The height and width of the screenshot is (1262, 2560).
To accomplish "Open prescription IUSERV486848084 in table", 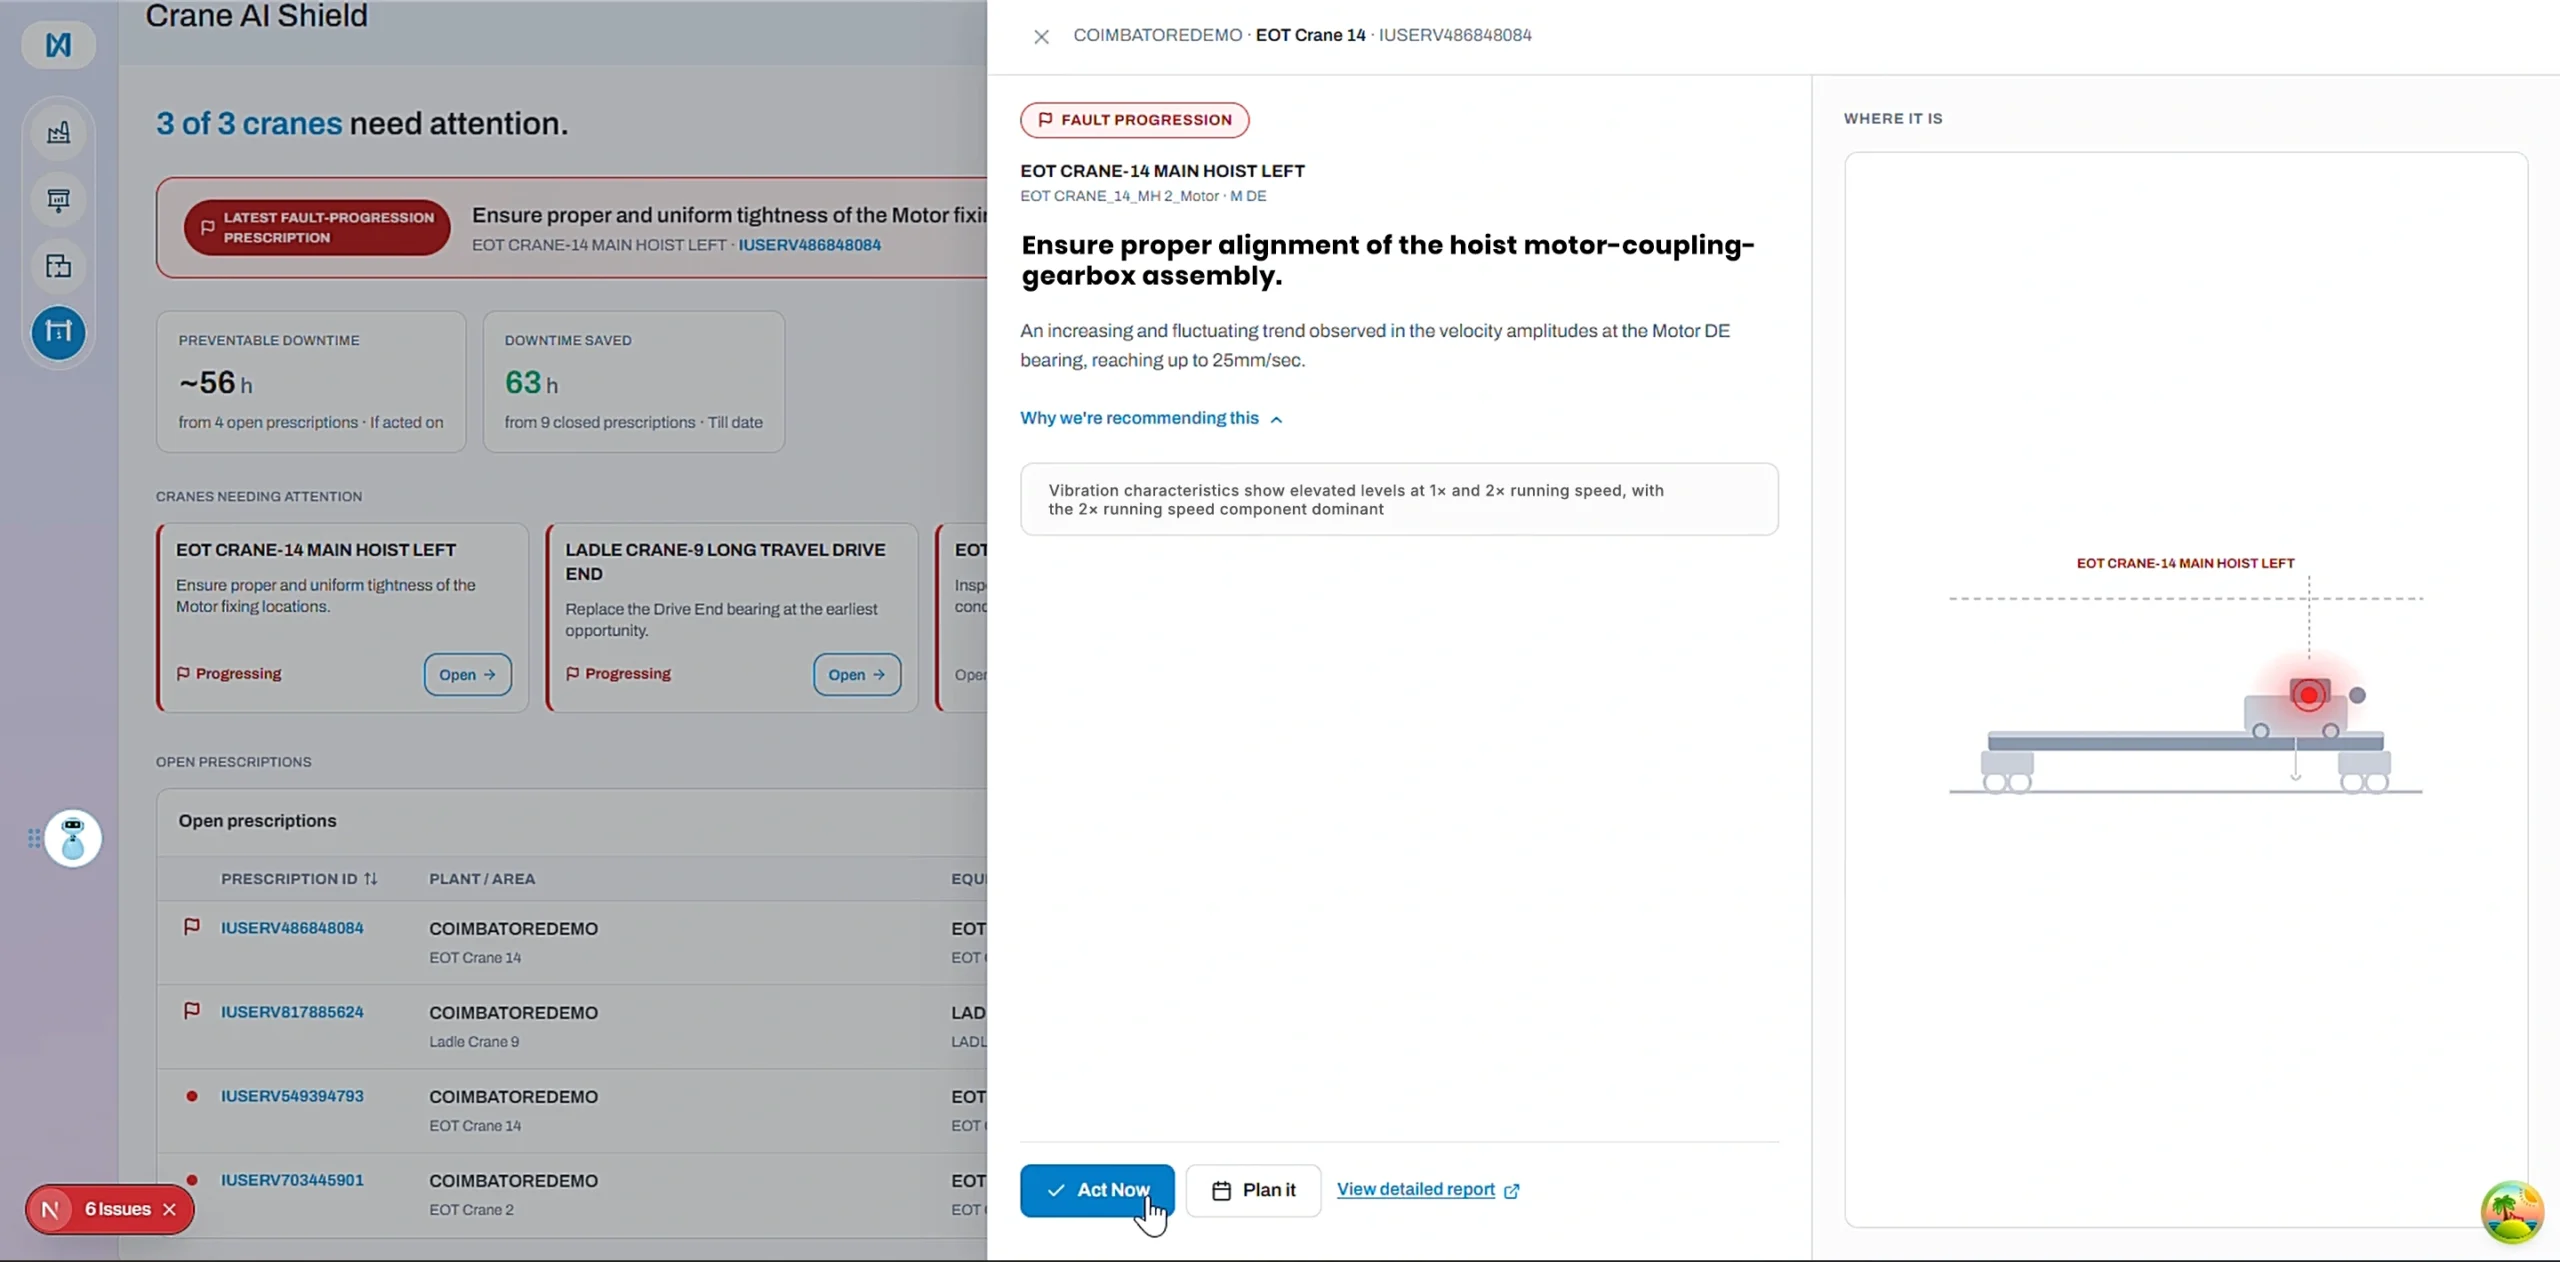I will (292, 928).
